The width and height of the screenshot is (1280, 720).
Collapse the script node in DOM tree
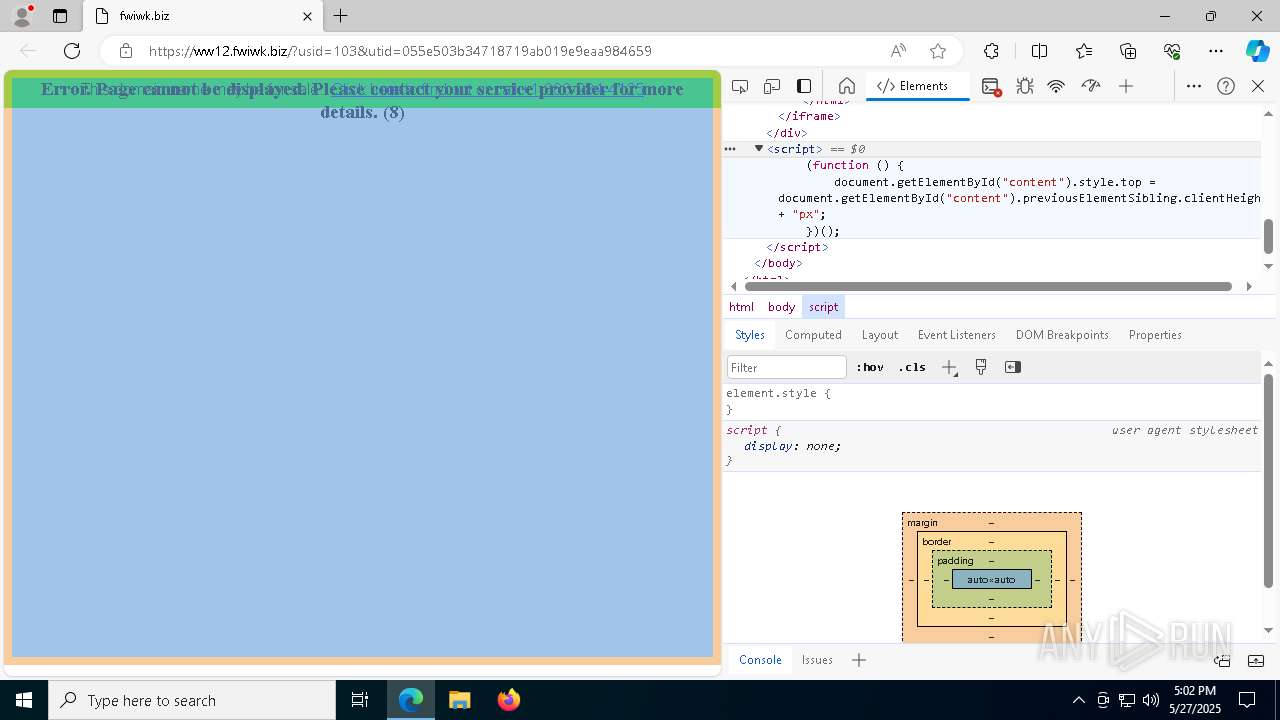pos(758,149)
